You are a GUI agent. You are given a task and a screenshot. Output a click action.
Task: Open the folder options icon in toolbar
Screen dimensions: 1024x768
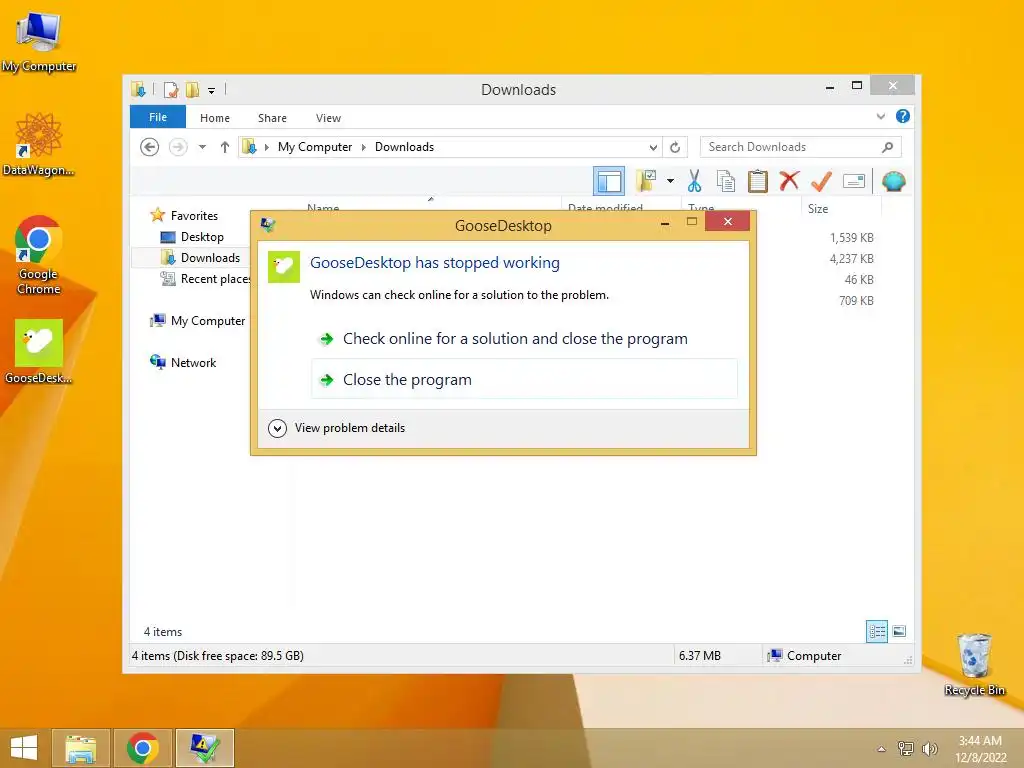tap(647, 181)
